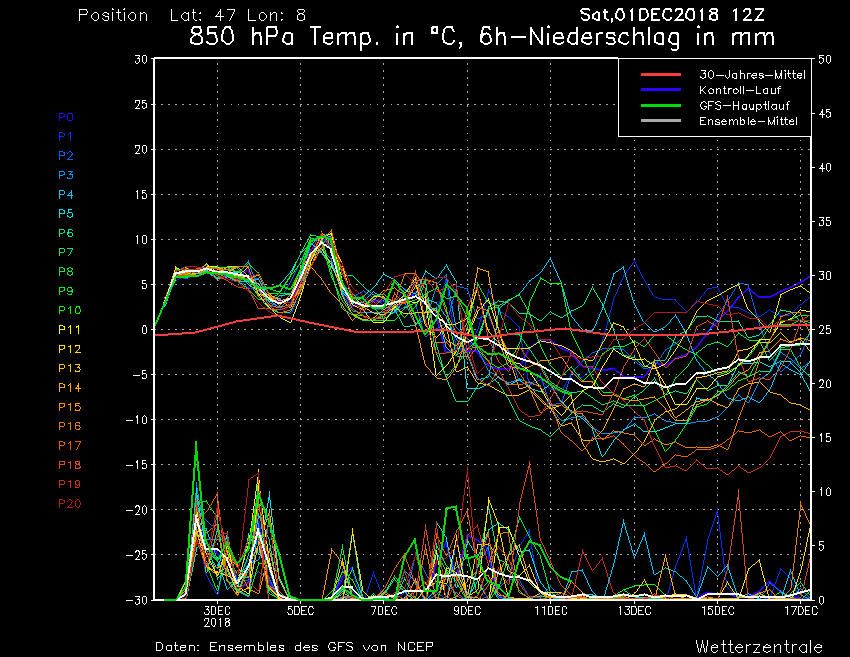Select the "30-Jahres-Mittel" legend label
Image resolution: width=850 pixels, height=657 pixels.
(752, 75)
